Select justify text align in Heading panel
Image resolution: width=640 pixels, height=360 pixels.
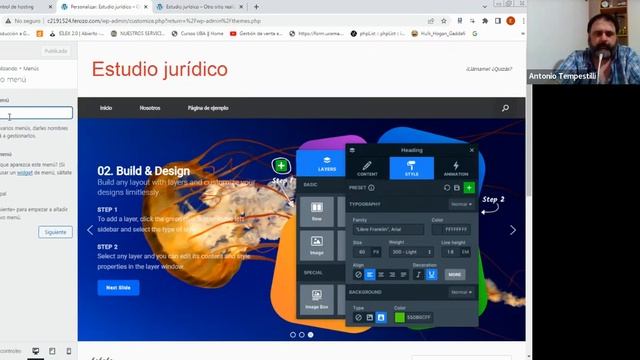[x=403, y=275]
